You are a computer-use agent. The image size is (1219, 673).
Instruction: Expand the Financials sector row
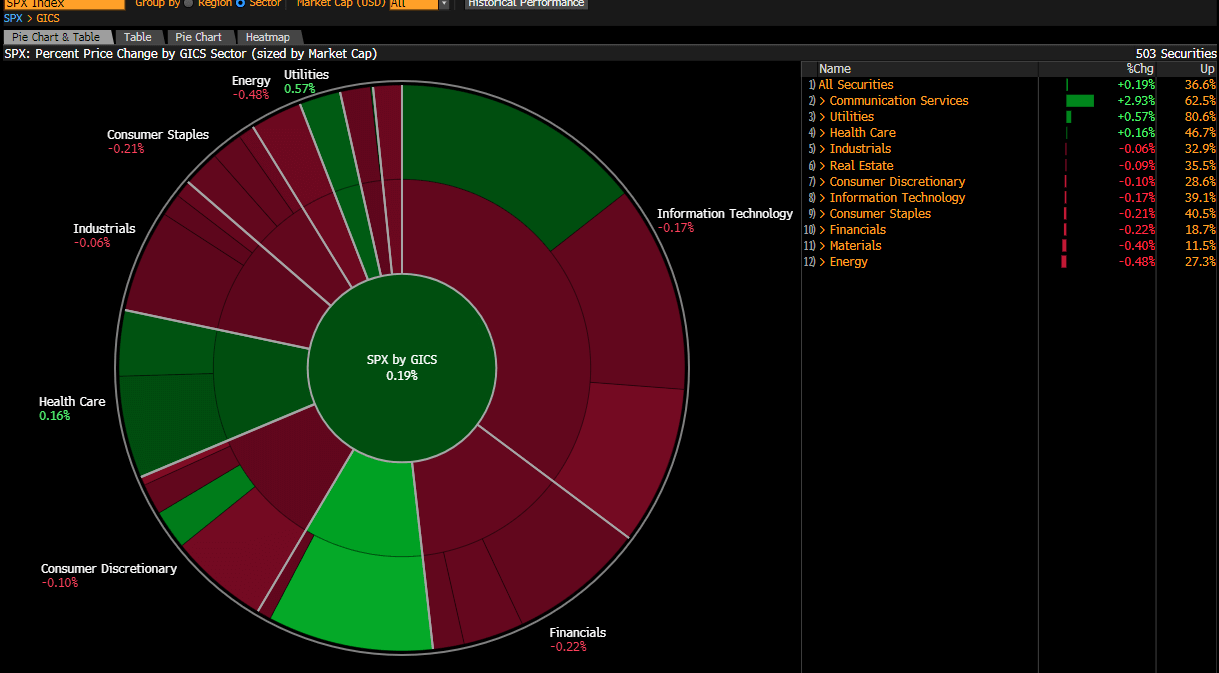click(x=820, y=229)
